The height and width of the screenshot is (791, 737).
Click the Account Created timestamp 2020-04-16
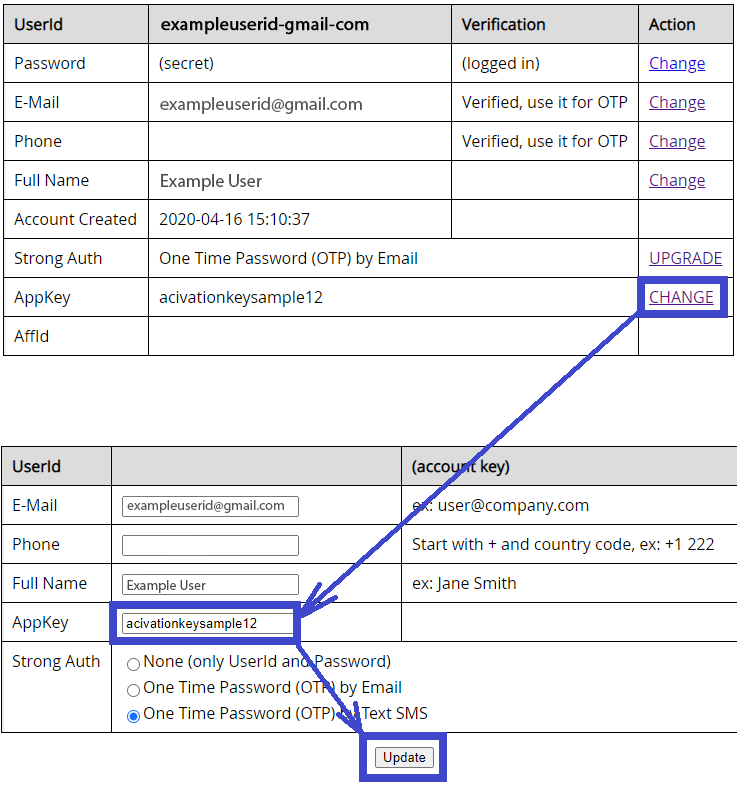[x=234, y=219]
